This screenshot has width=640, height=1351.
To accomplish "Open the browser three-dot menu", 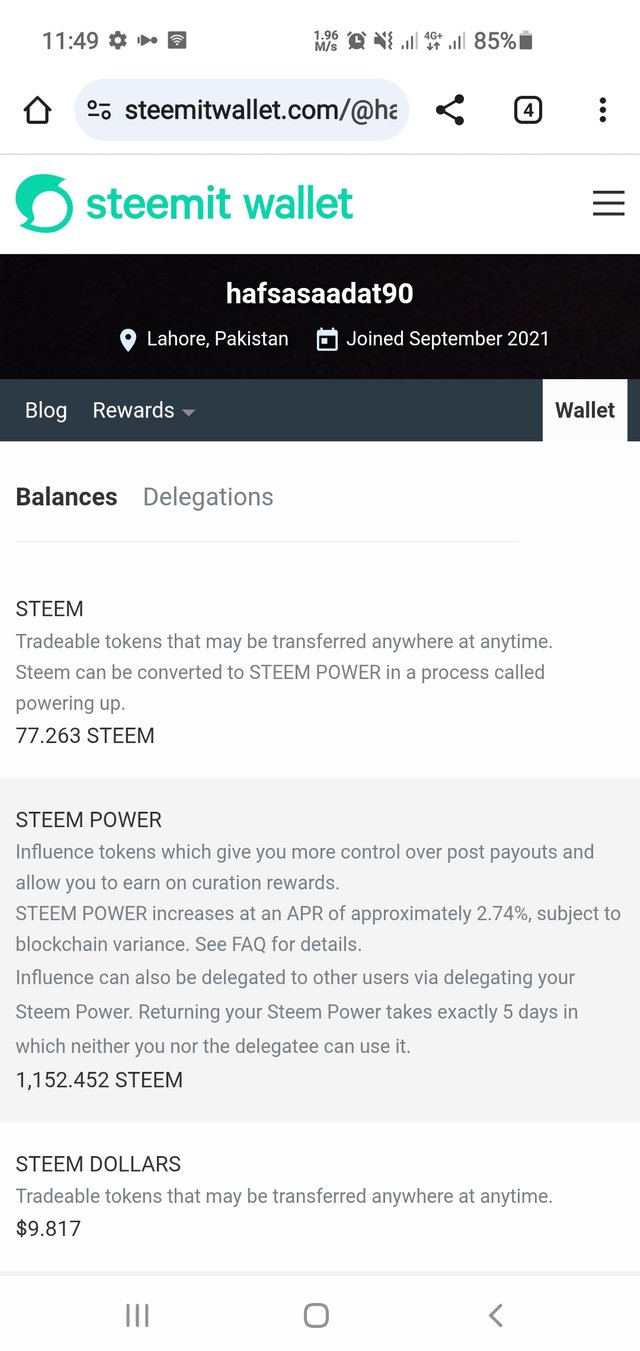I will pyautogui.click(x=602, y=110).
